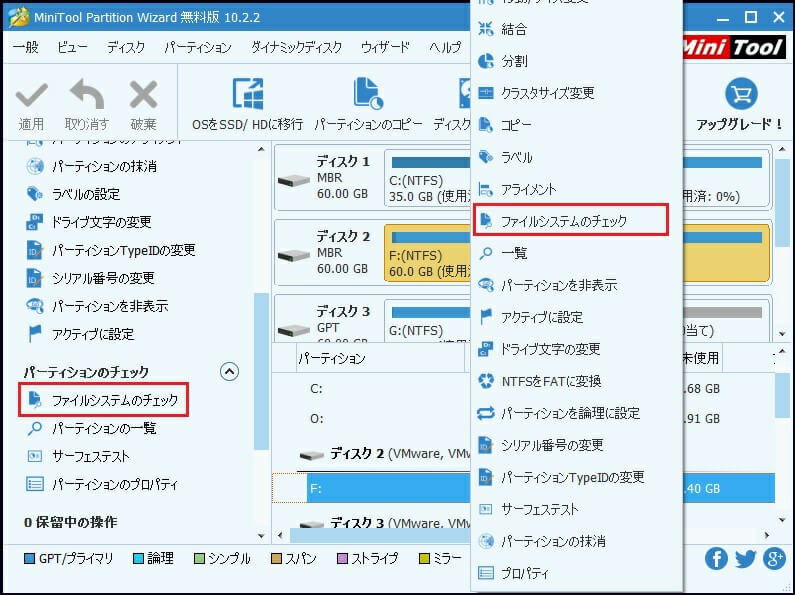Open the ビュー menu
This screenshot has height=595, width=795.
pos(72,47)
